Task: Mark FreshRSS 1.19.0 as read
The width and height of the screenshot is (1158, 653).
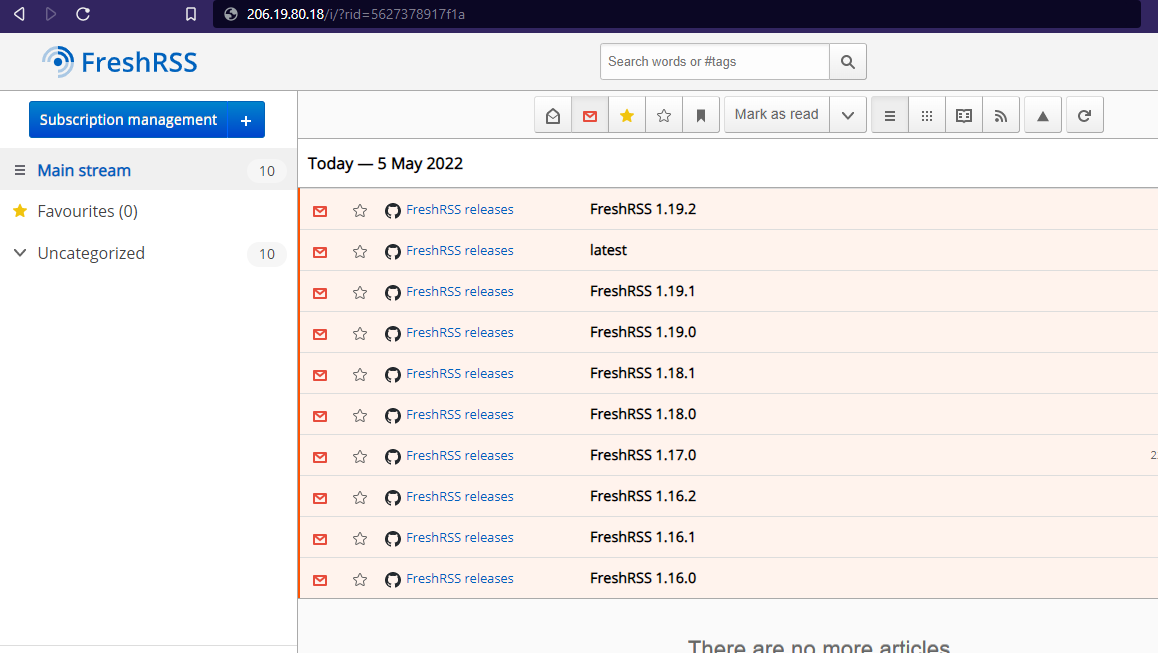Action: click(320, 334)
